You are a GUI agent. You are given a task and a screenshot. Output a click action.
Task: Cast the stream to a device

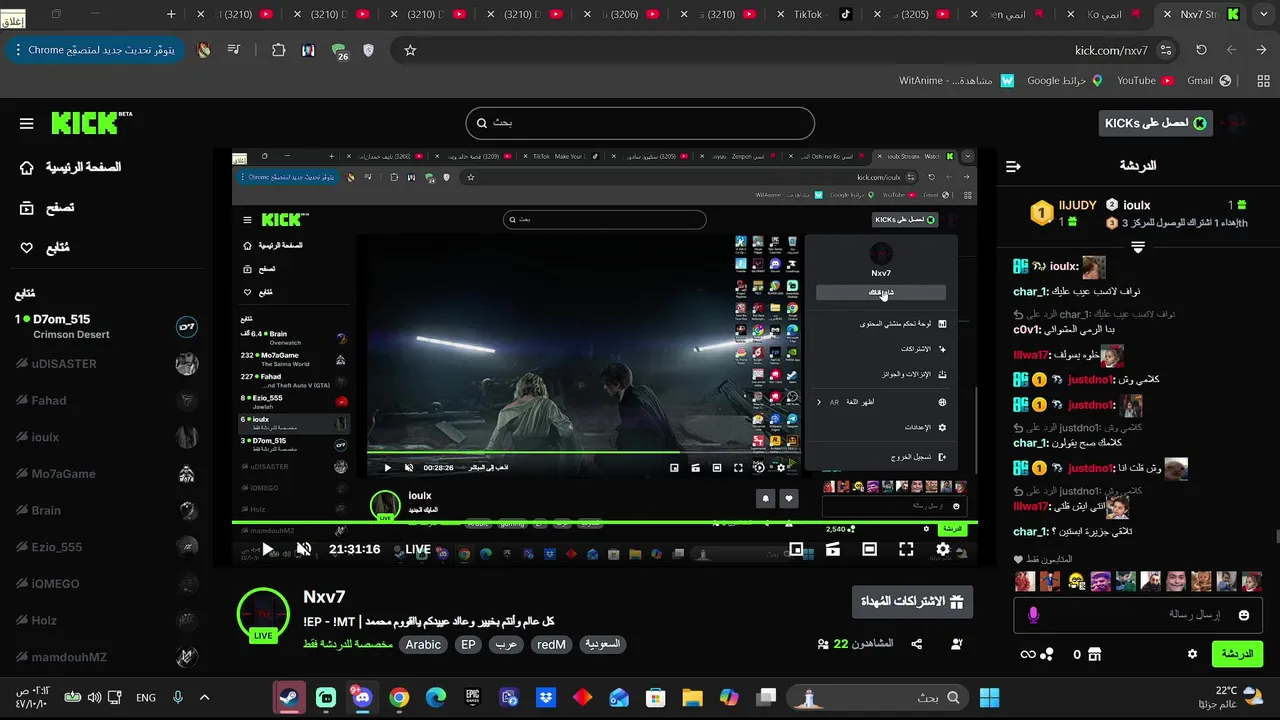coord(833,549)
